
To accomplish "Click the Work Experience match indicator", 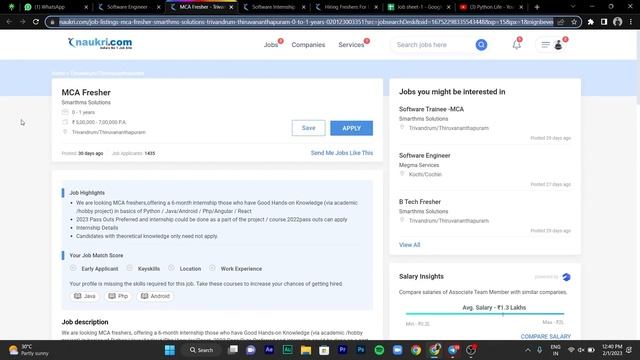I will [x=236, y=269].
